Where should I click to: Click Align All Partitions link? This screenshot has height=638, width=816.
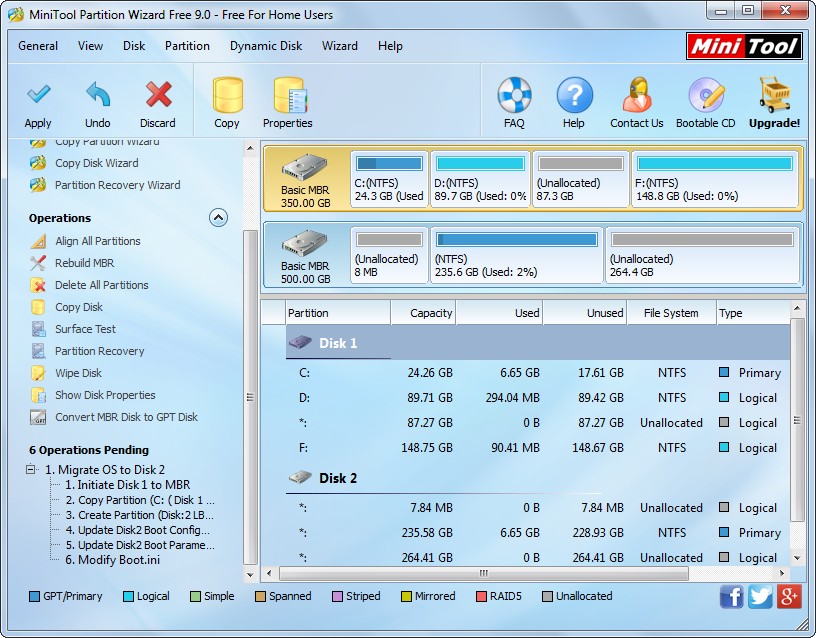tap(98, 241)
